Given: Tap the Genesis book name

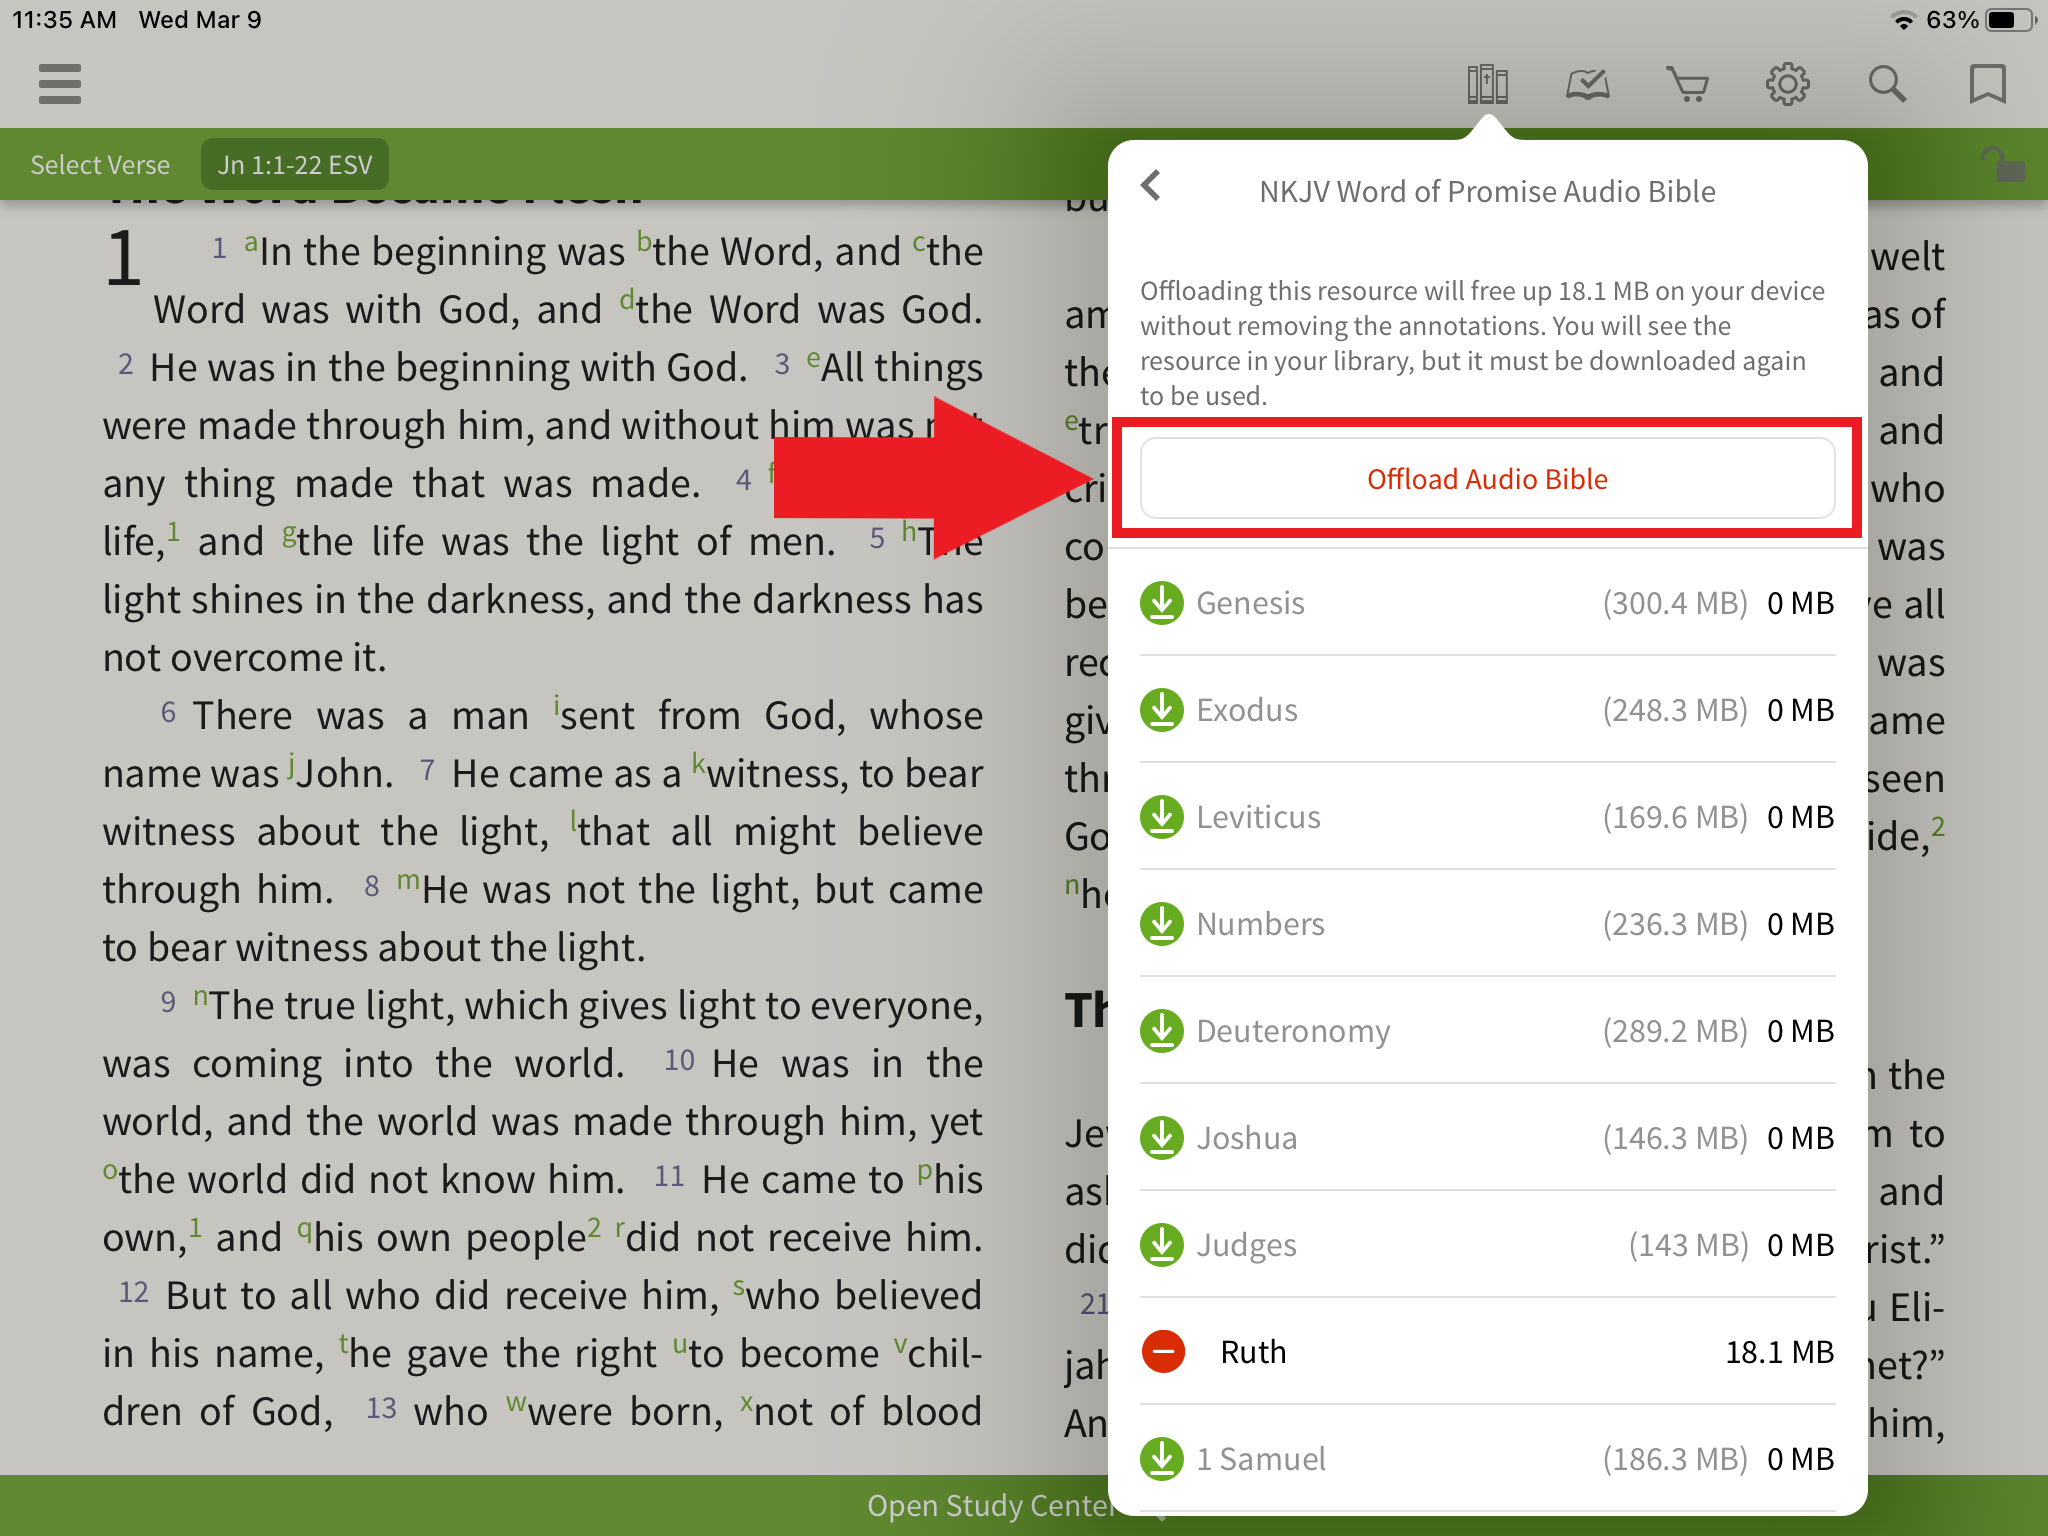Looking at the screenshot, I should tap(1250, 603).
